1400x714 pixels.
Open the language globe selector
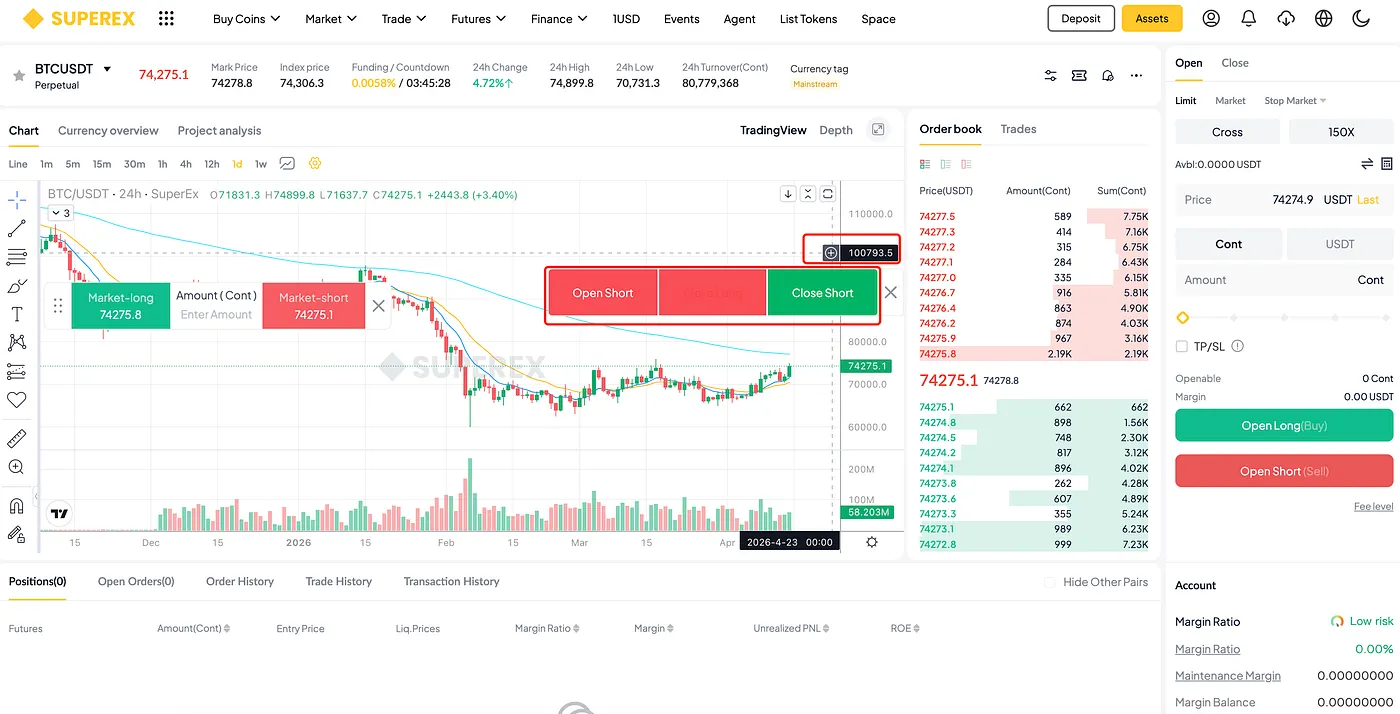(x=1324, y=18)
